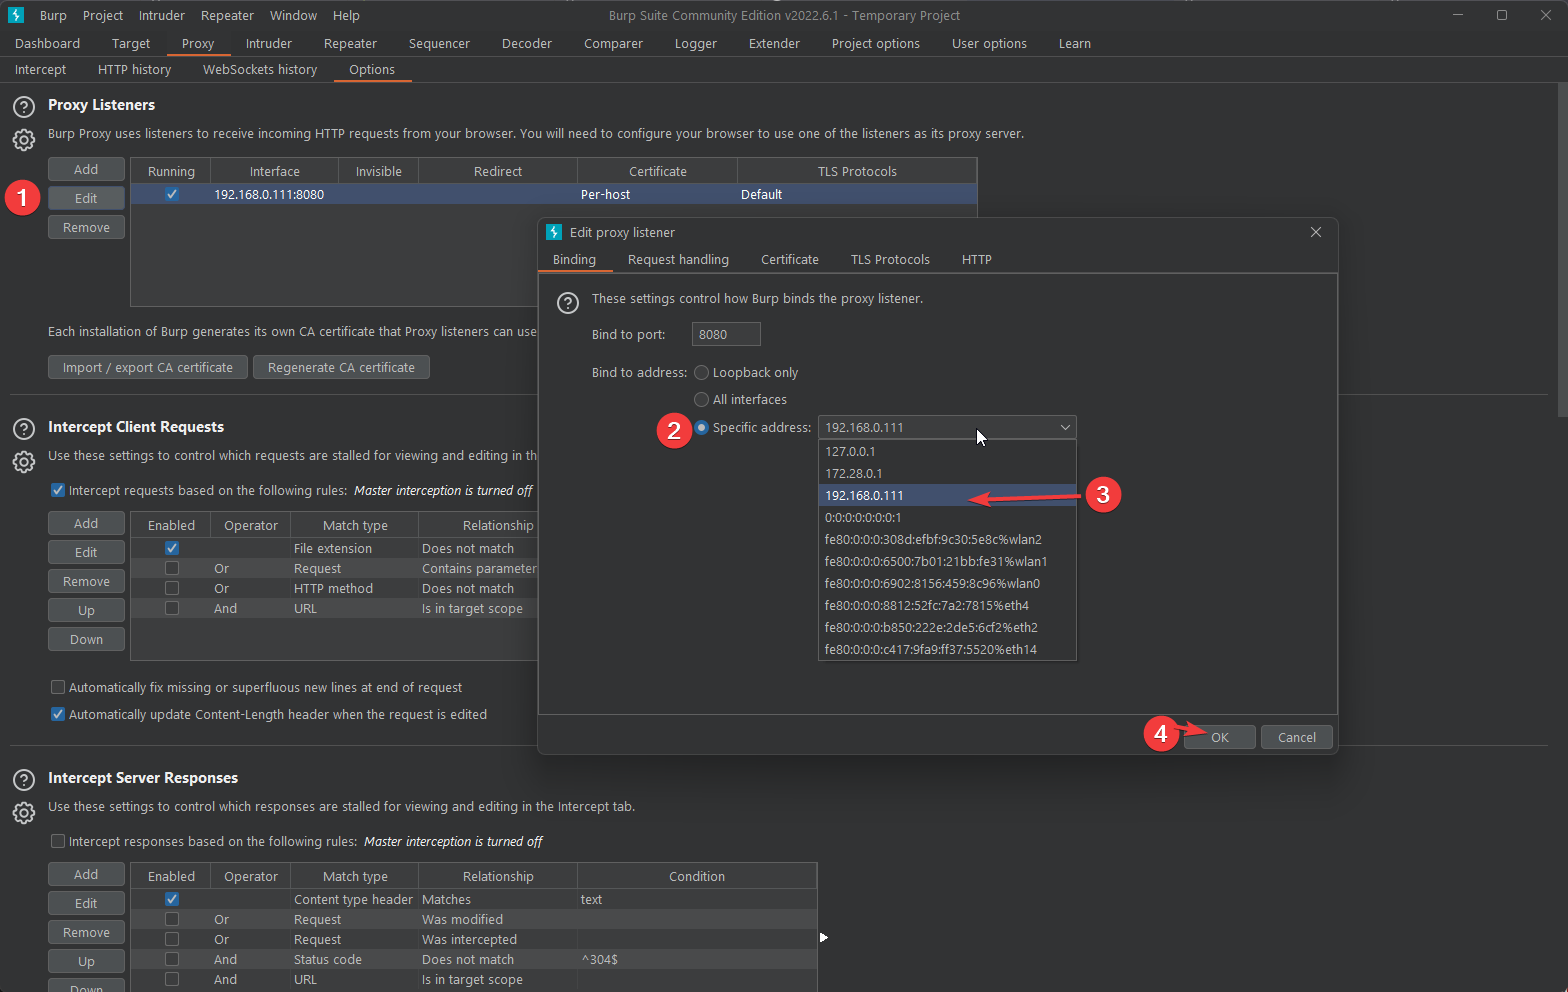Image resolution: width=1568 pixels, height=992 pixels.
Task: Switch to HTTP dialog tab
Action: coord(977,259)
